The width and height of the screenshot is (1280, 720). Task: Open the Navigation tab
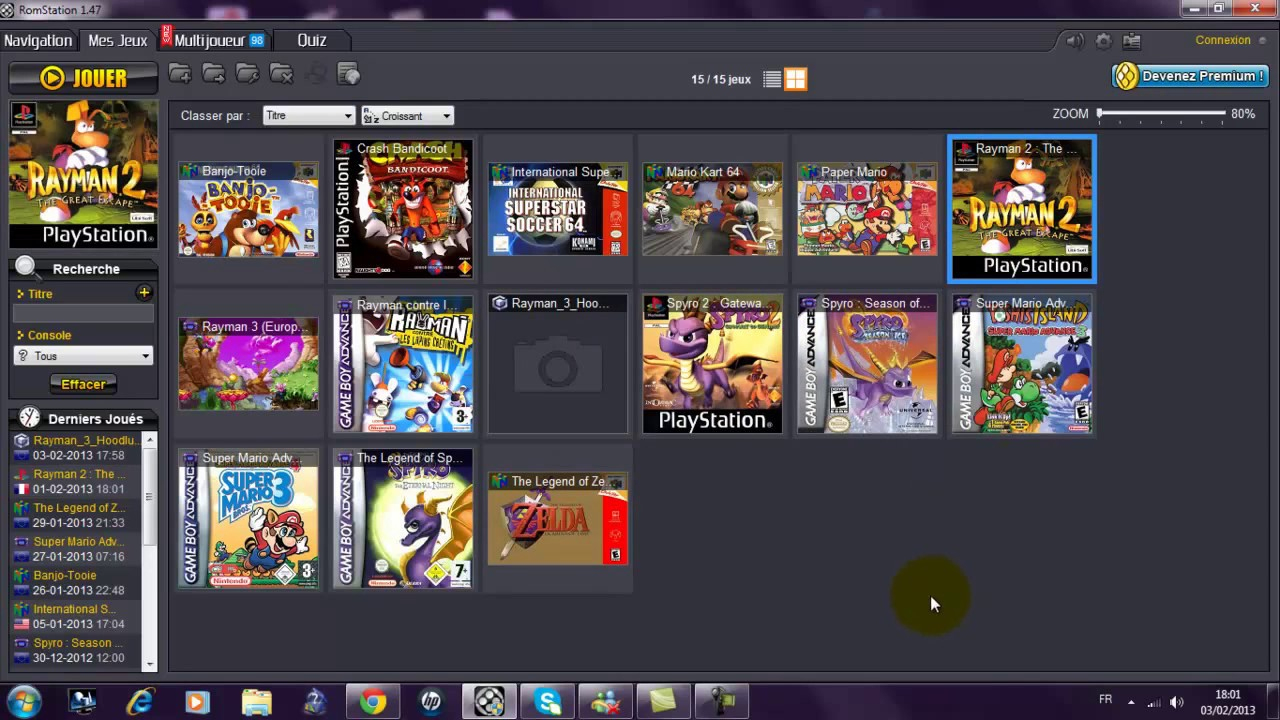(38, 40)
